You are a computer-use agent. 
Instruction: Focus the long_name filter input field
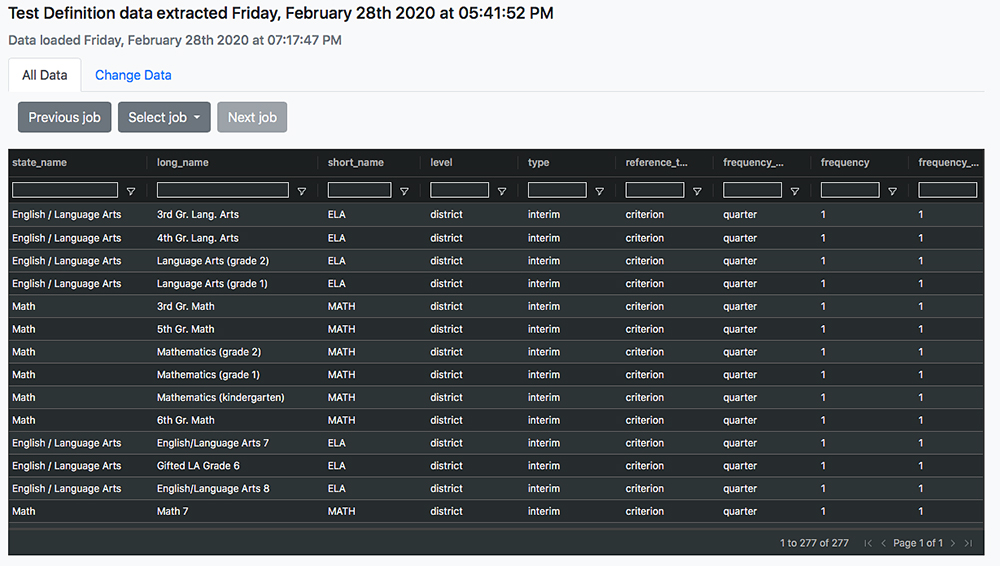222,190
